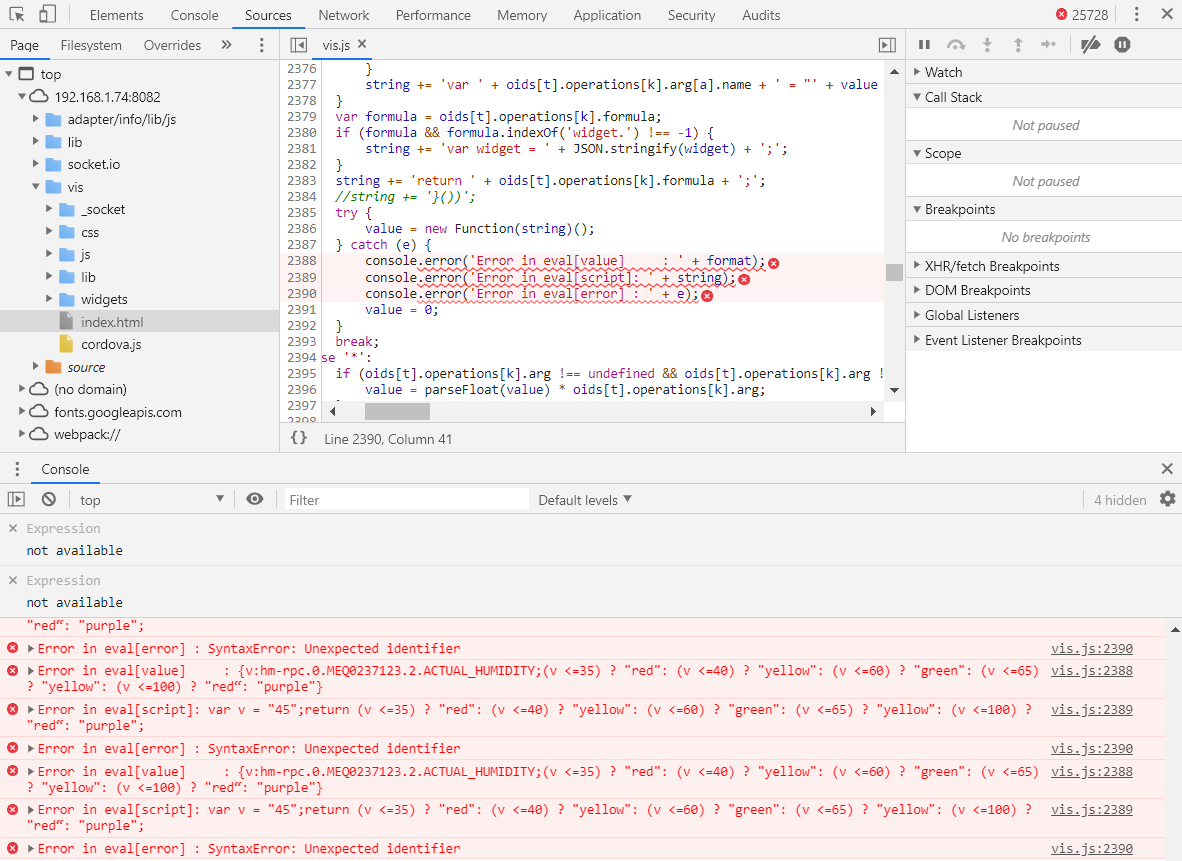Click the console Filter input field
1182x861 pixels.
pos(406,500)
